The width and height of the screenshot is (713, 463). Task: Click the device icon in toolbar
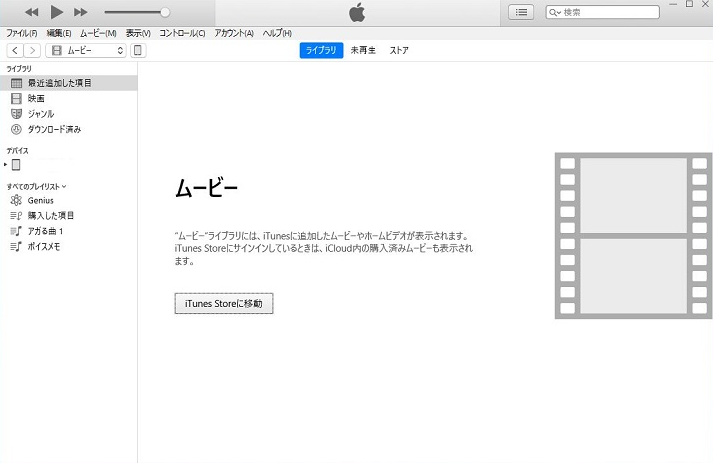[138, 50]
